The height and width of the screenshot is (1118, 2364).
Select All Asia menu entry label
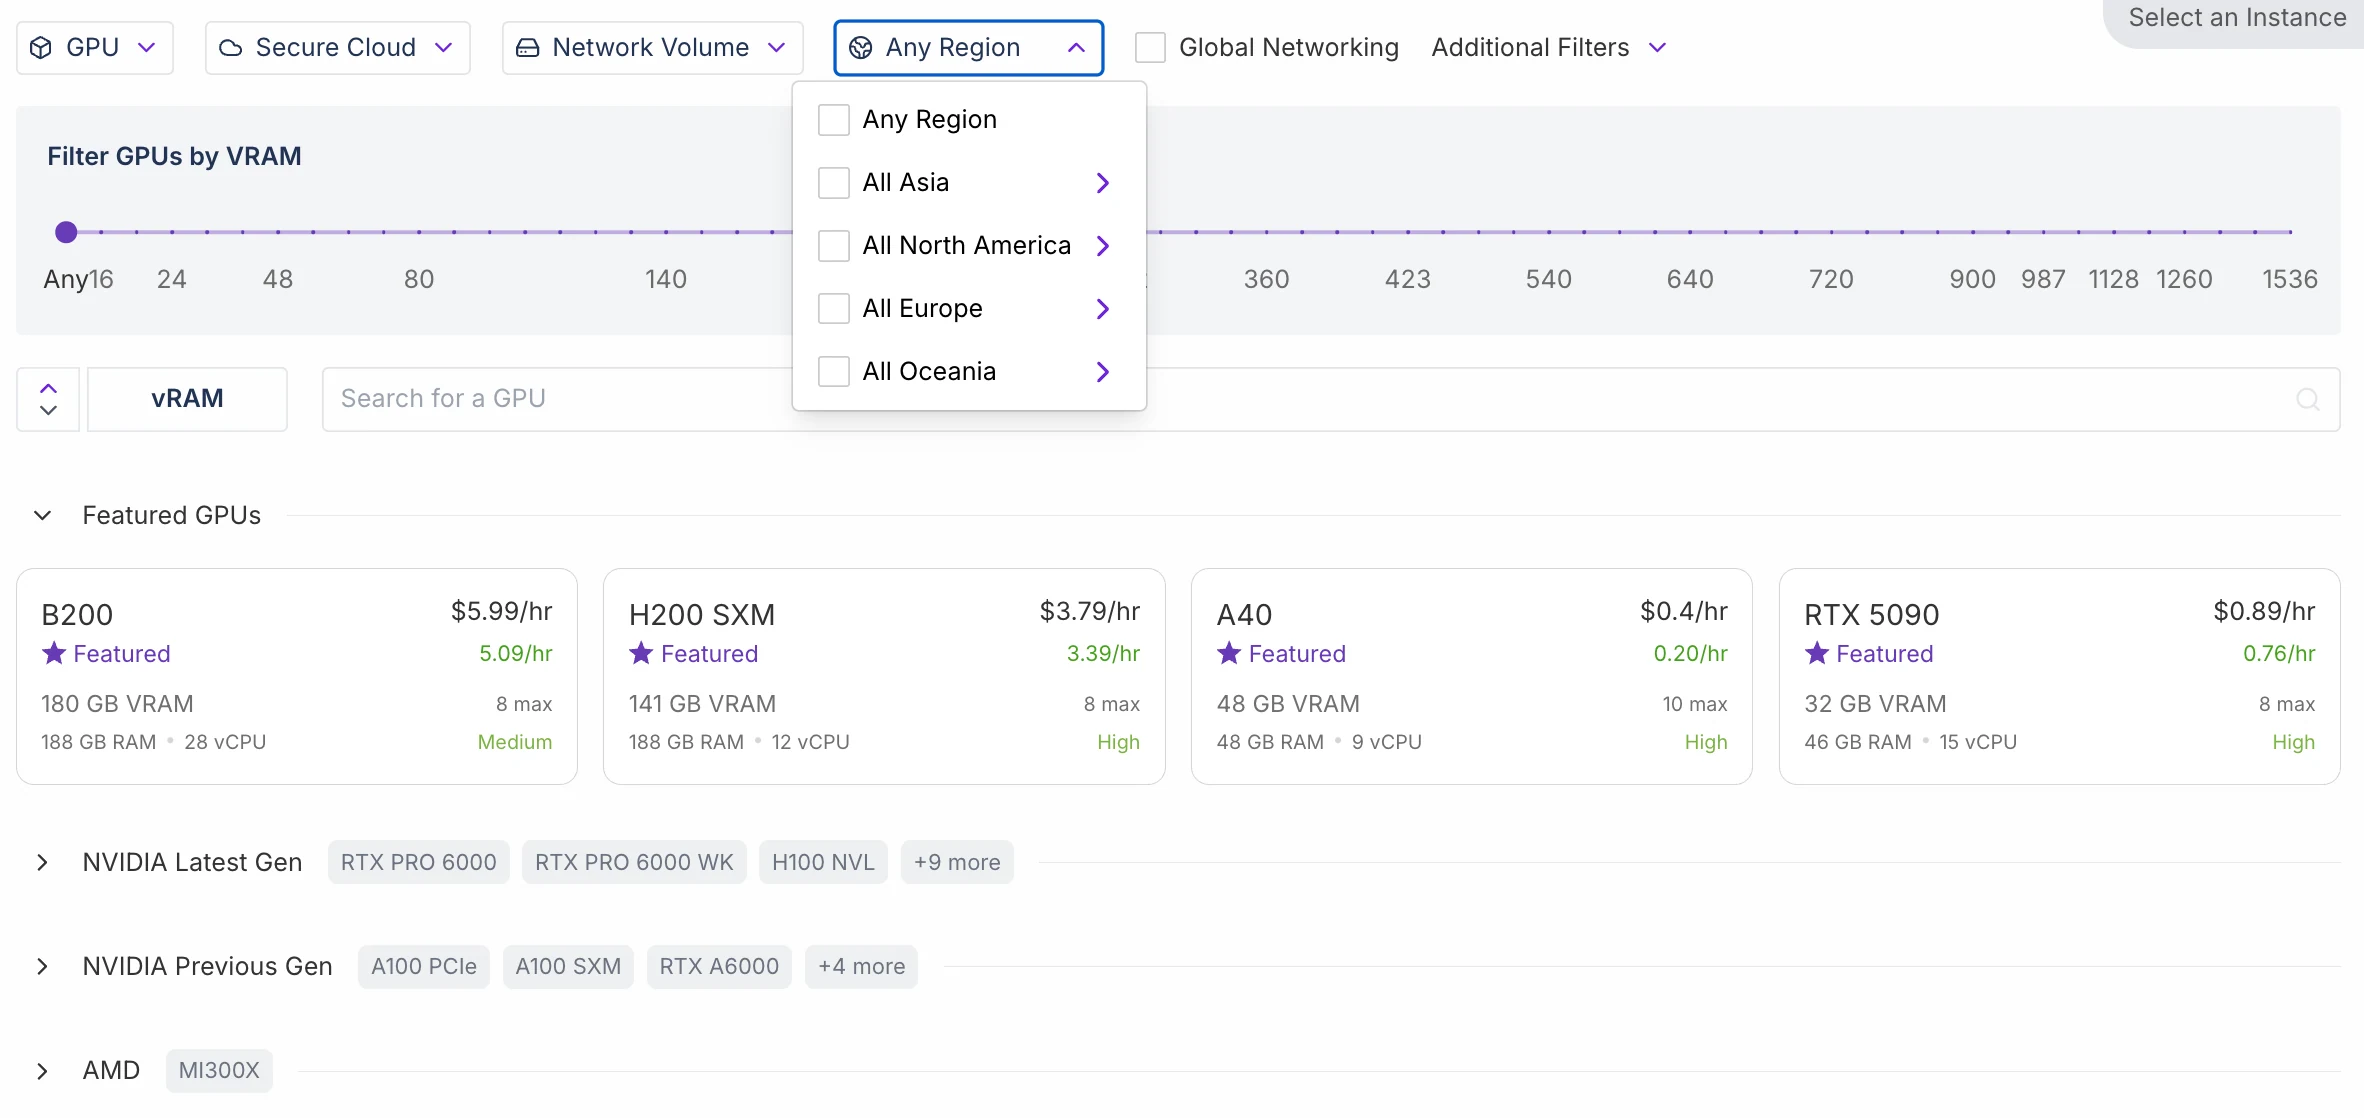[906, 183]
